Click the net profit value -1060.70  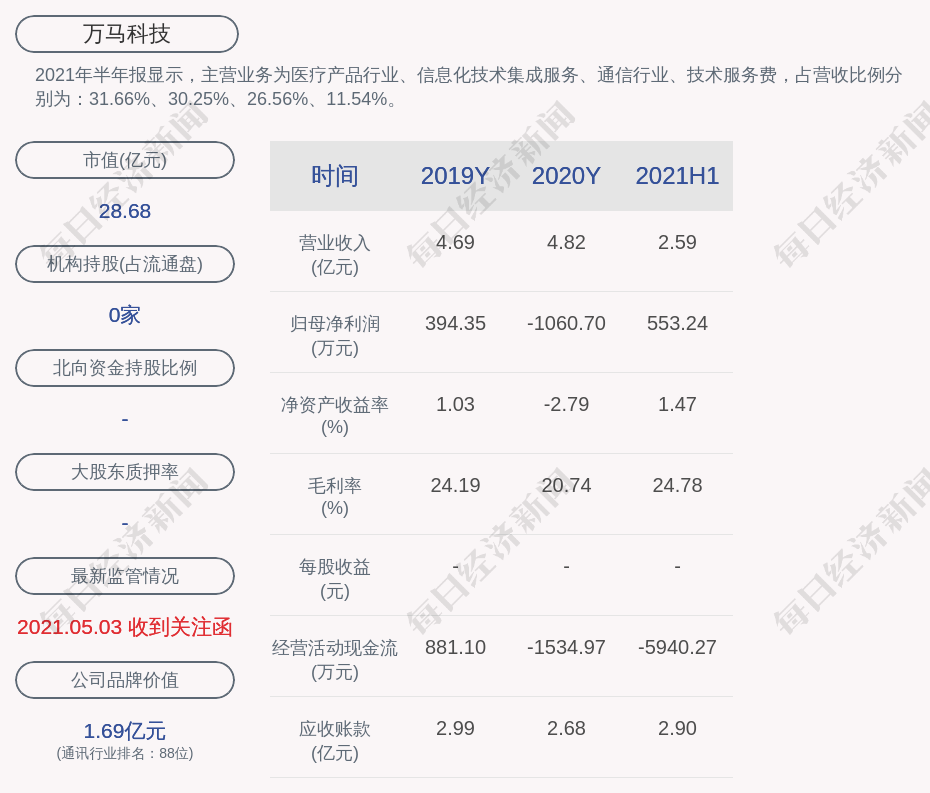tap(566, 323)
